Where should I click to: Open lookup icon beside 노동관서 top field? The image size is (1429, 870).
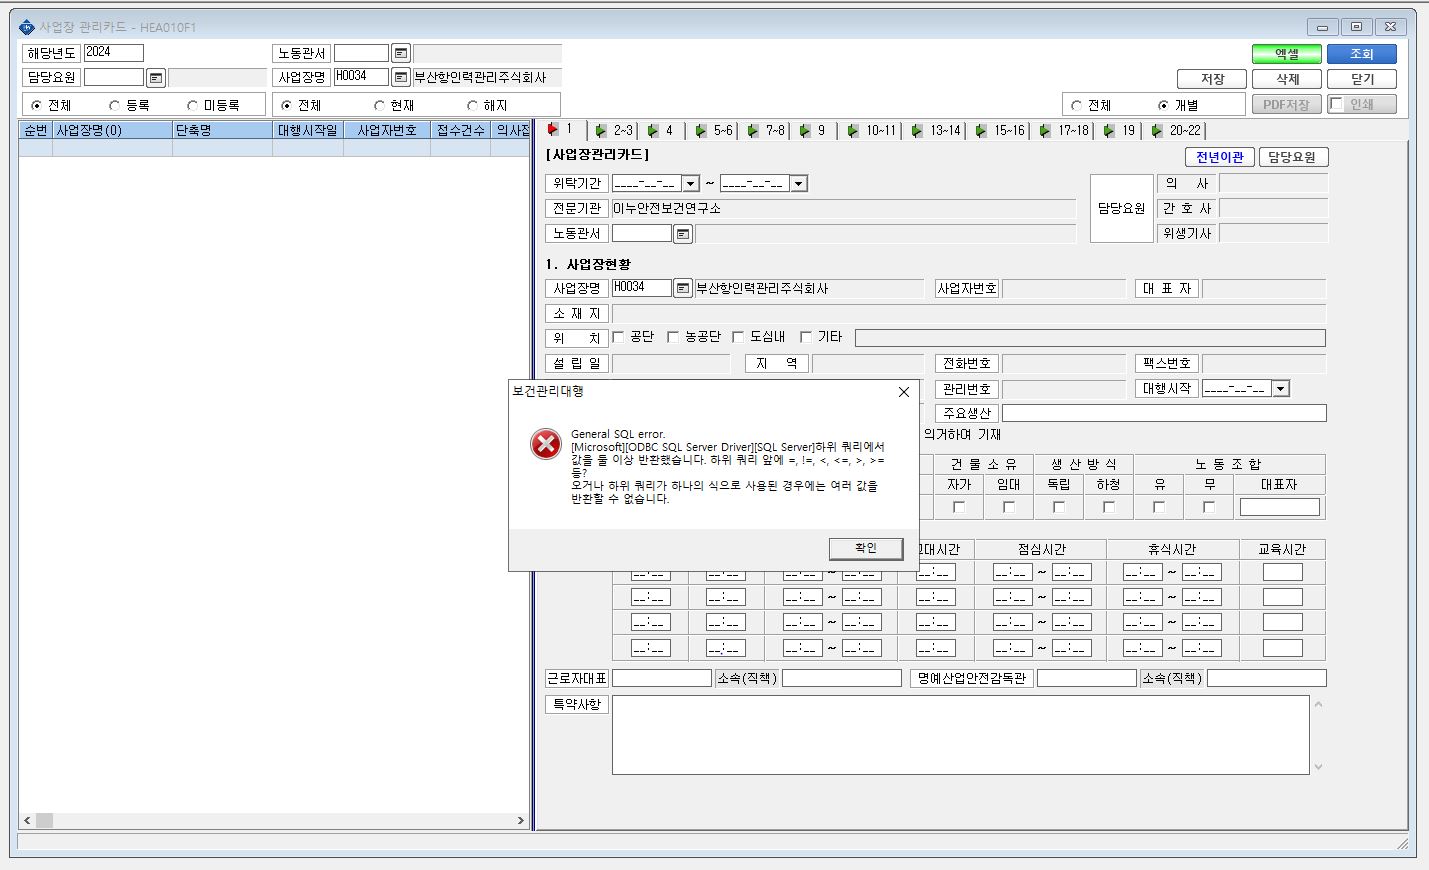point(401,53)
